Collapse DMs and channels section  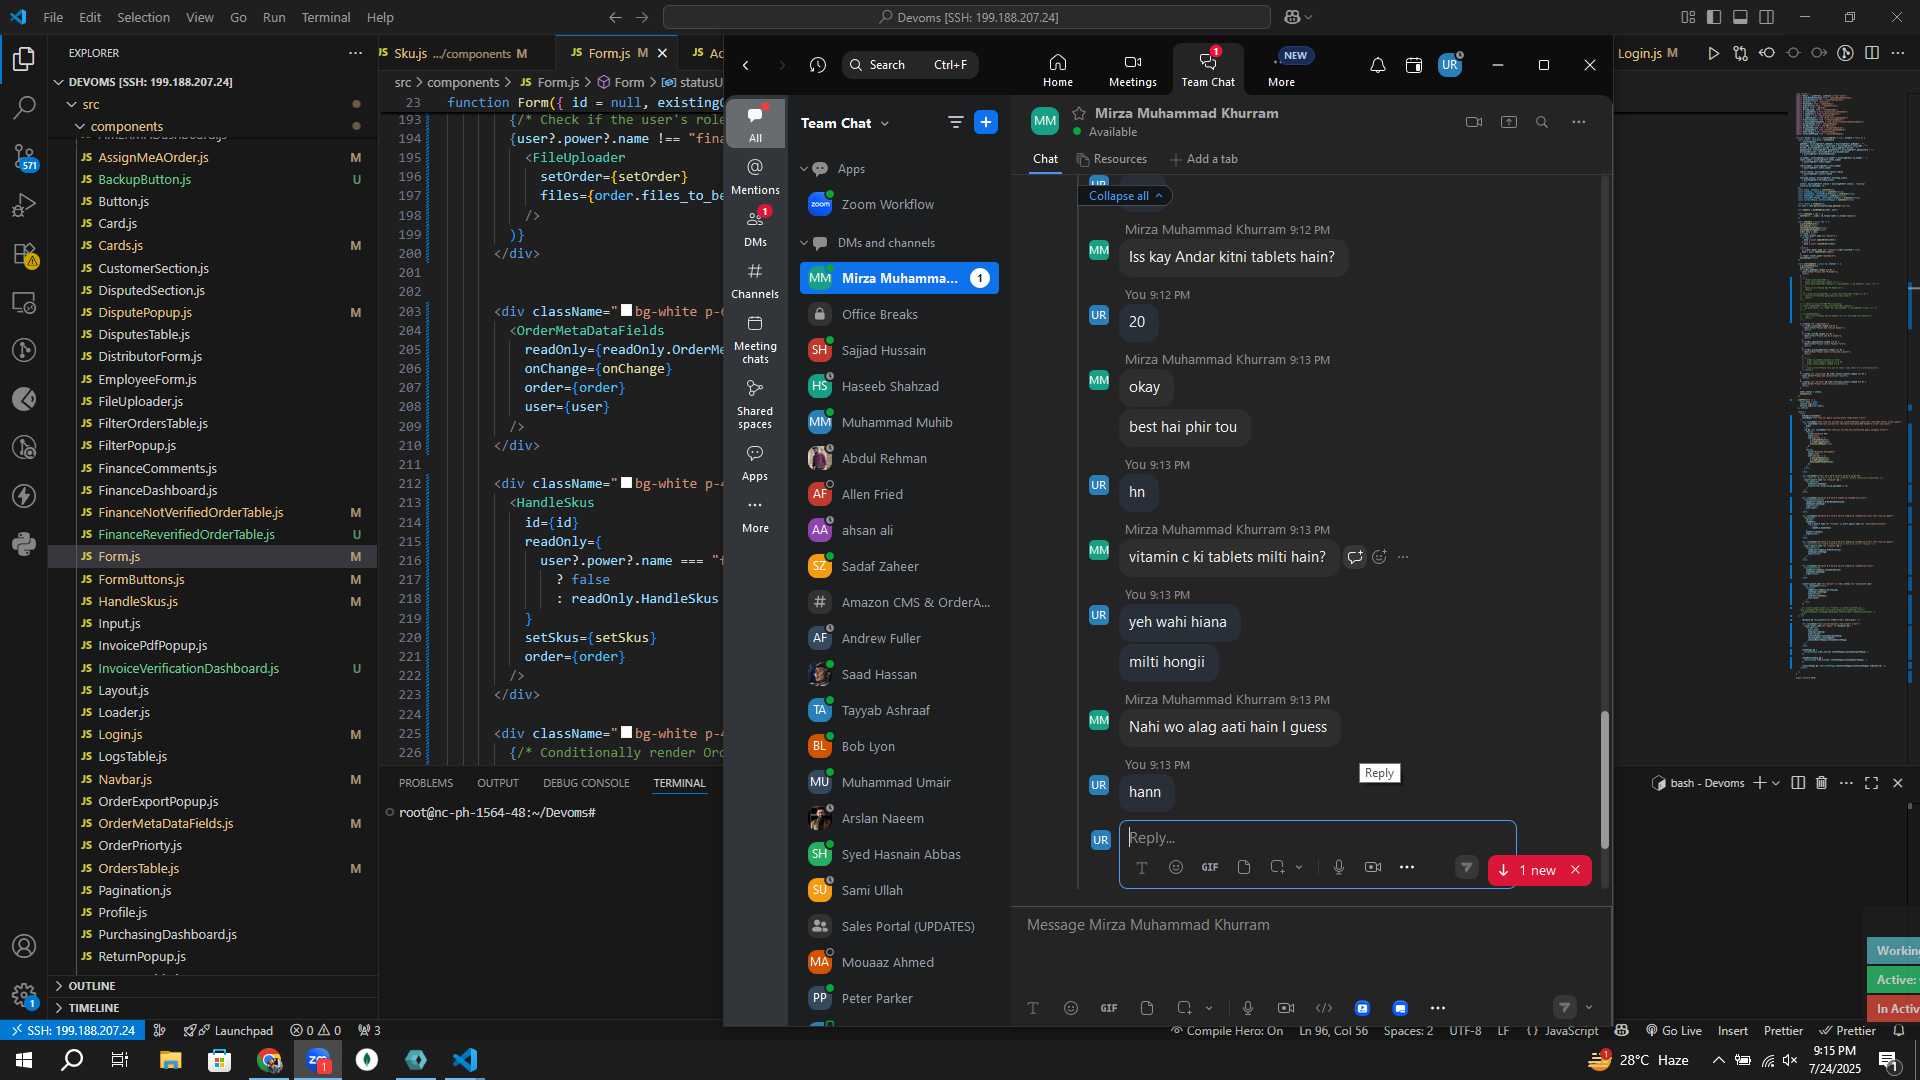pos(804,243)
